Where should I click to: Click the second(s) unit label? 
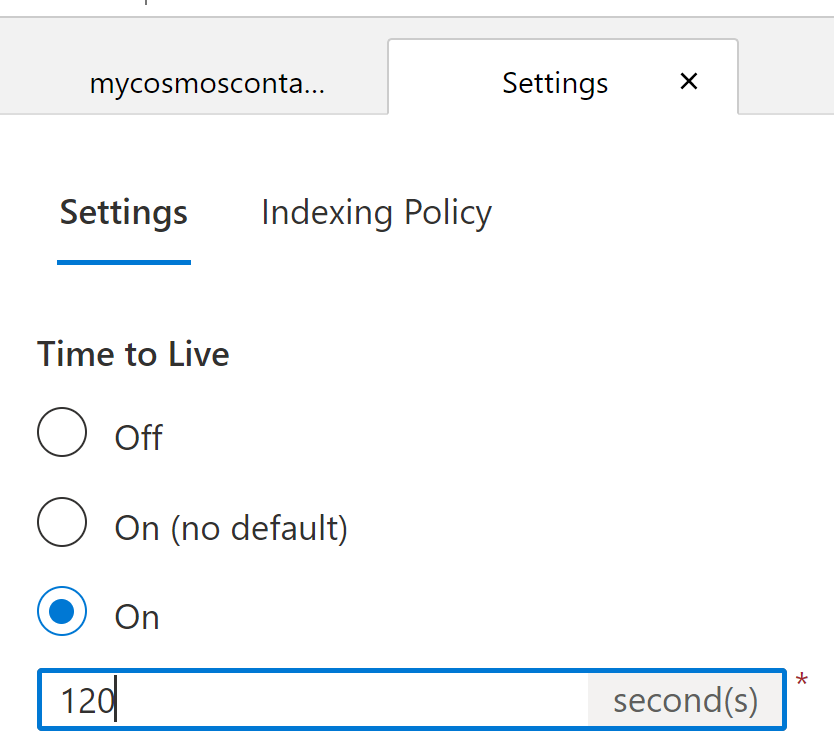(686, 700)
